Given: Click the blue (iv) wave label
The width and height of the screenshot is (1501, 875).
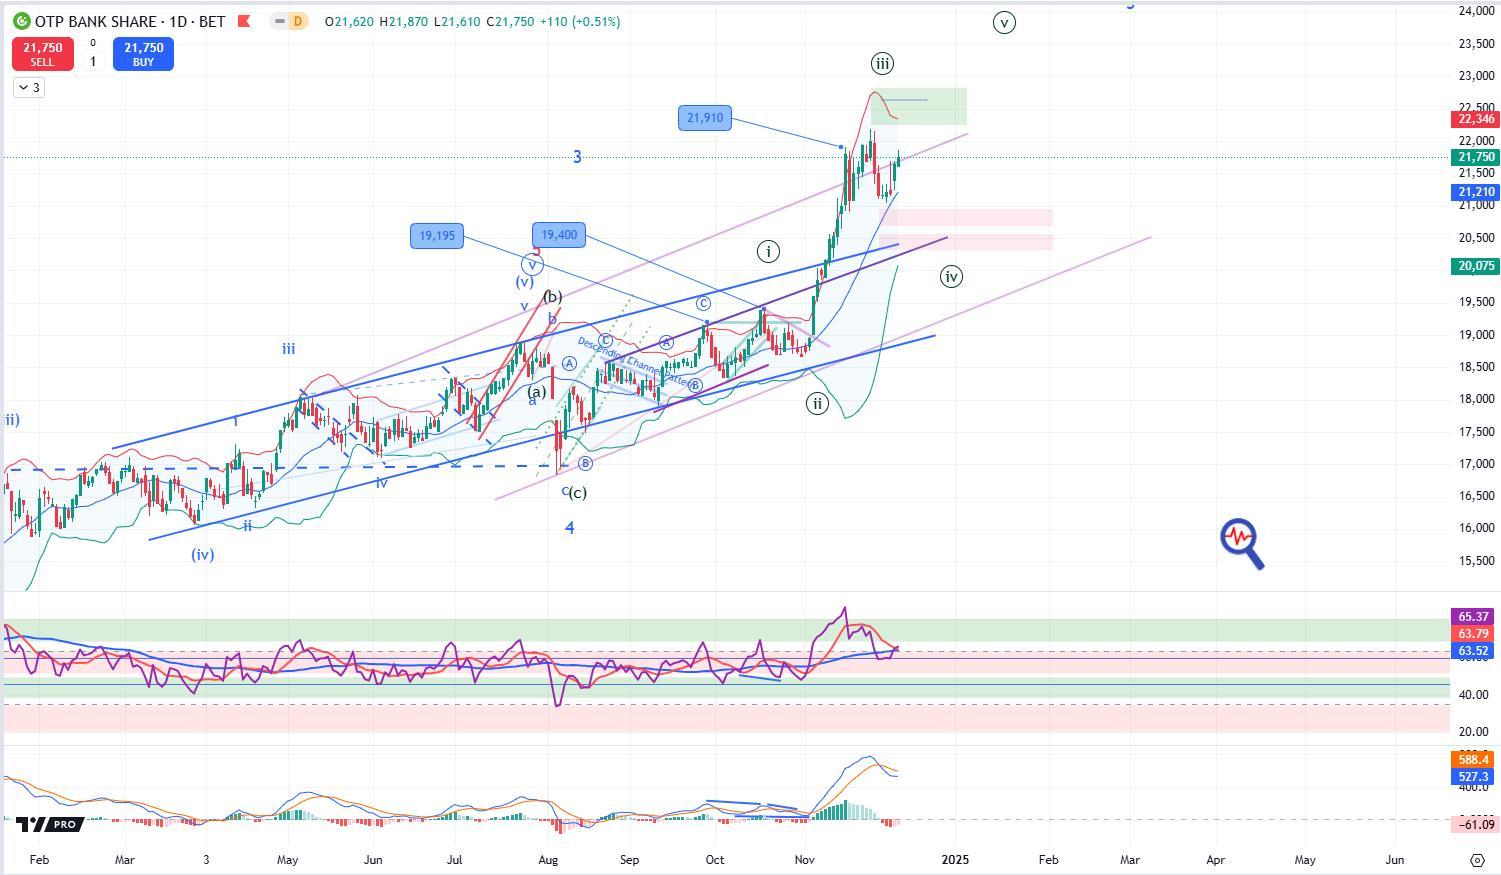Looking at the screenshot, I should click(x=203, y=555).
